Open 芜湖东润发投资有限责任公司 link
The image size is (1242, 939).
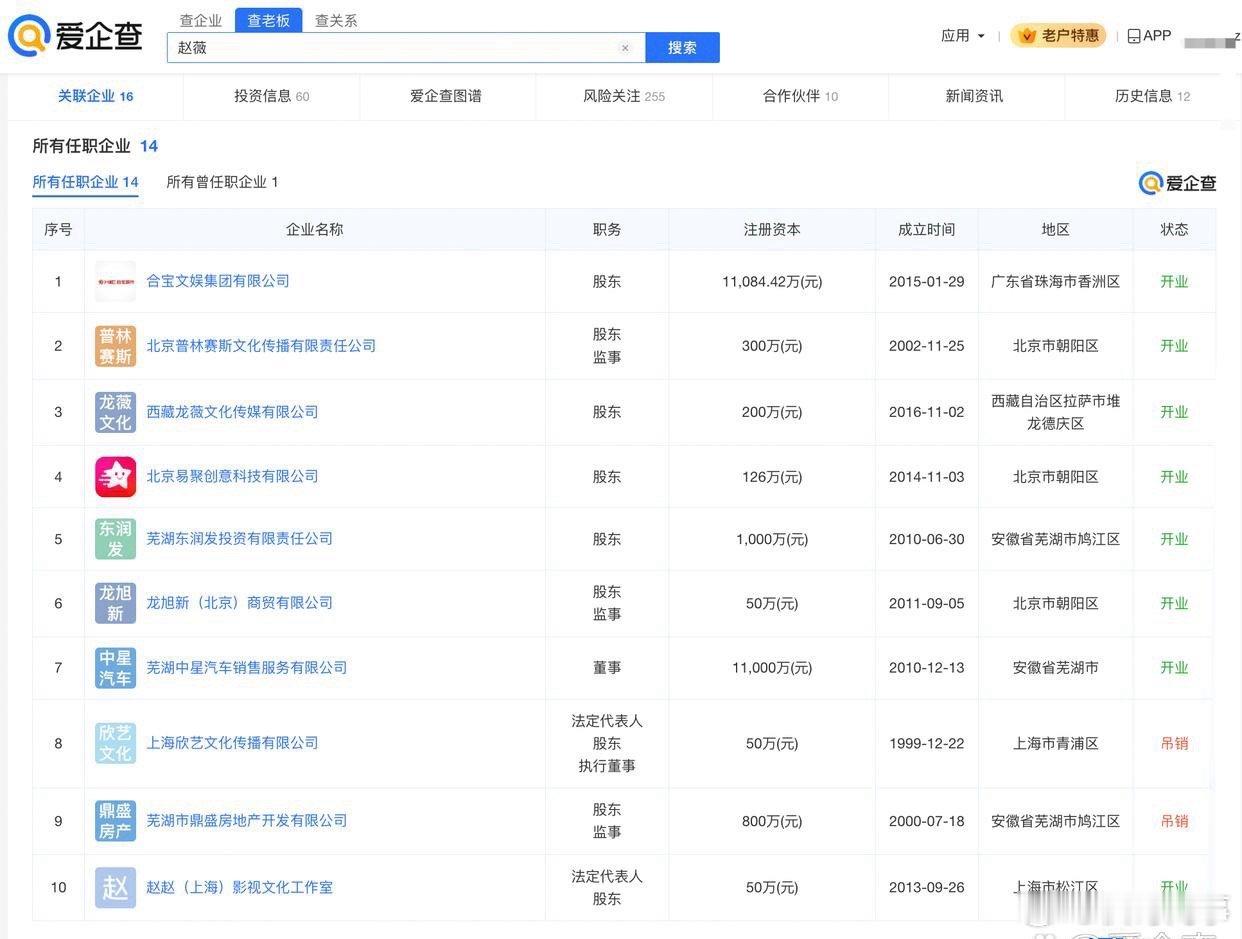click(239, 538)
